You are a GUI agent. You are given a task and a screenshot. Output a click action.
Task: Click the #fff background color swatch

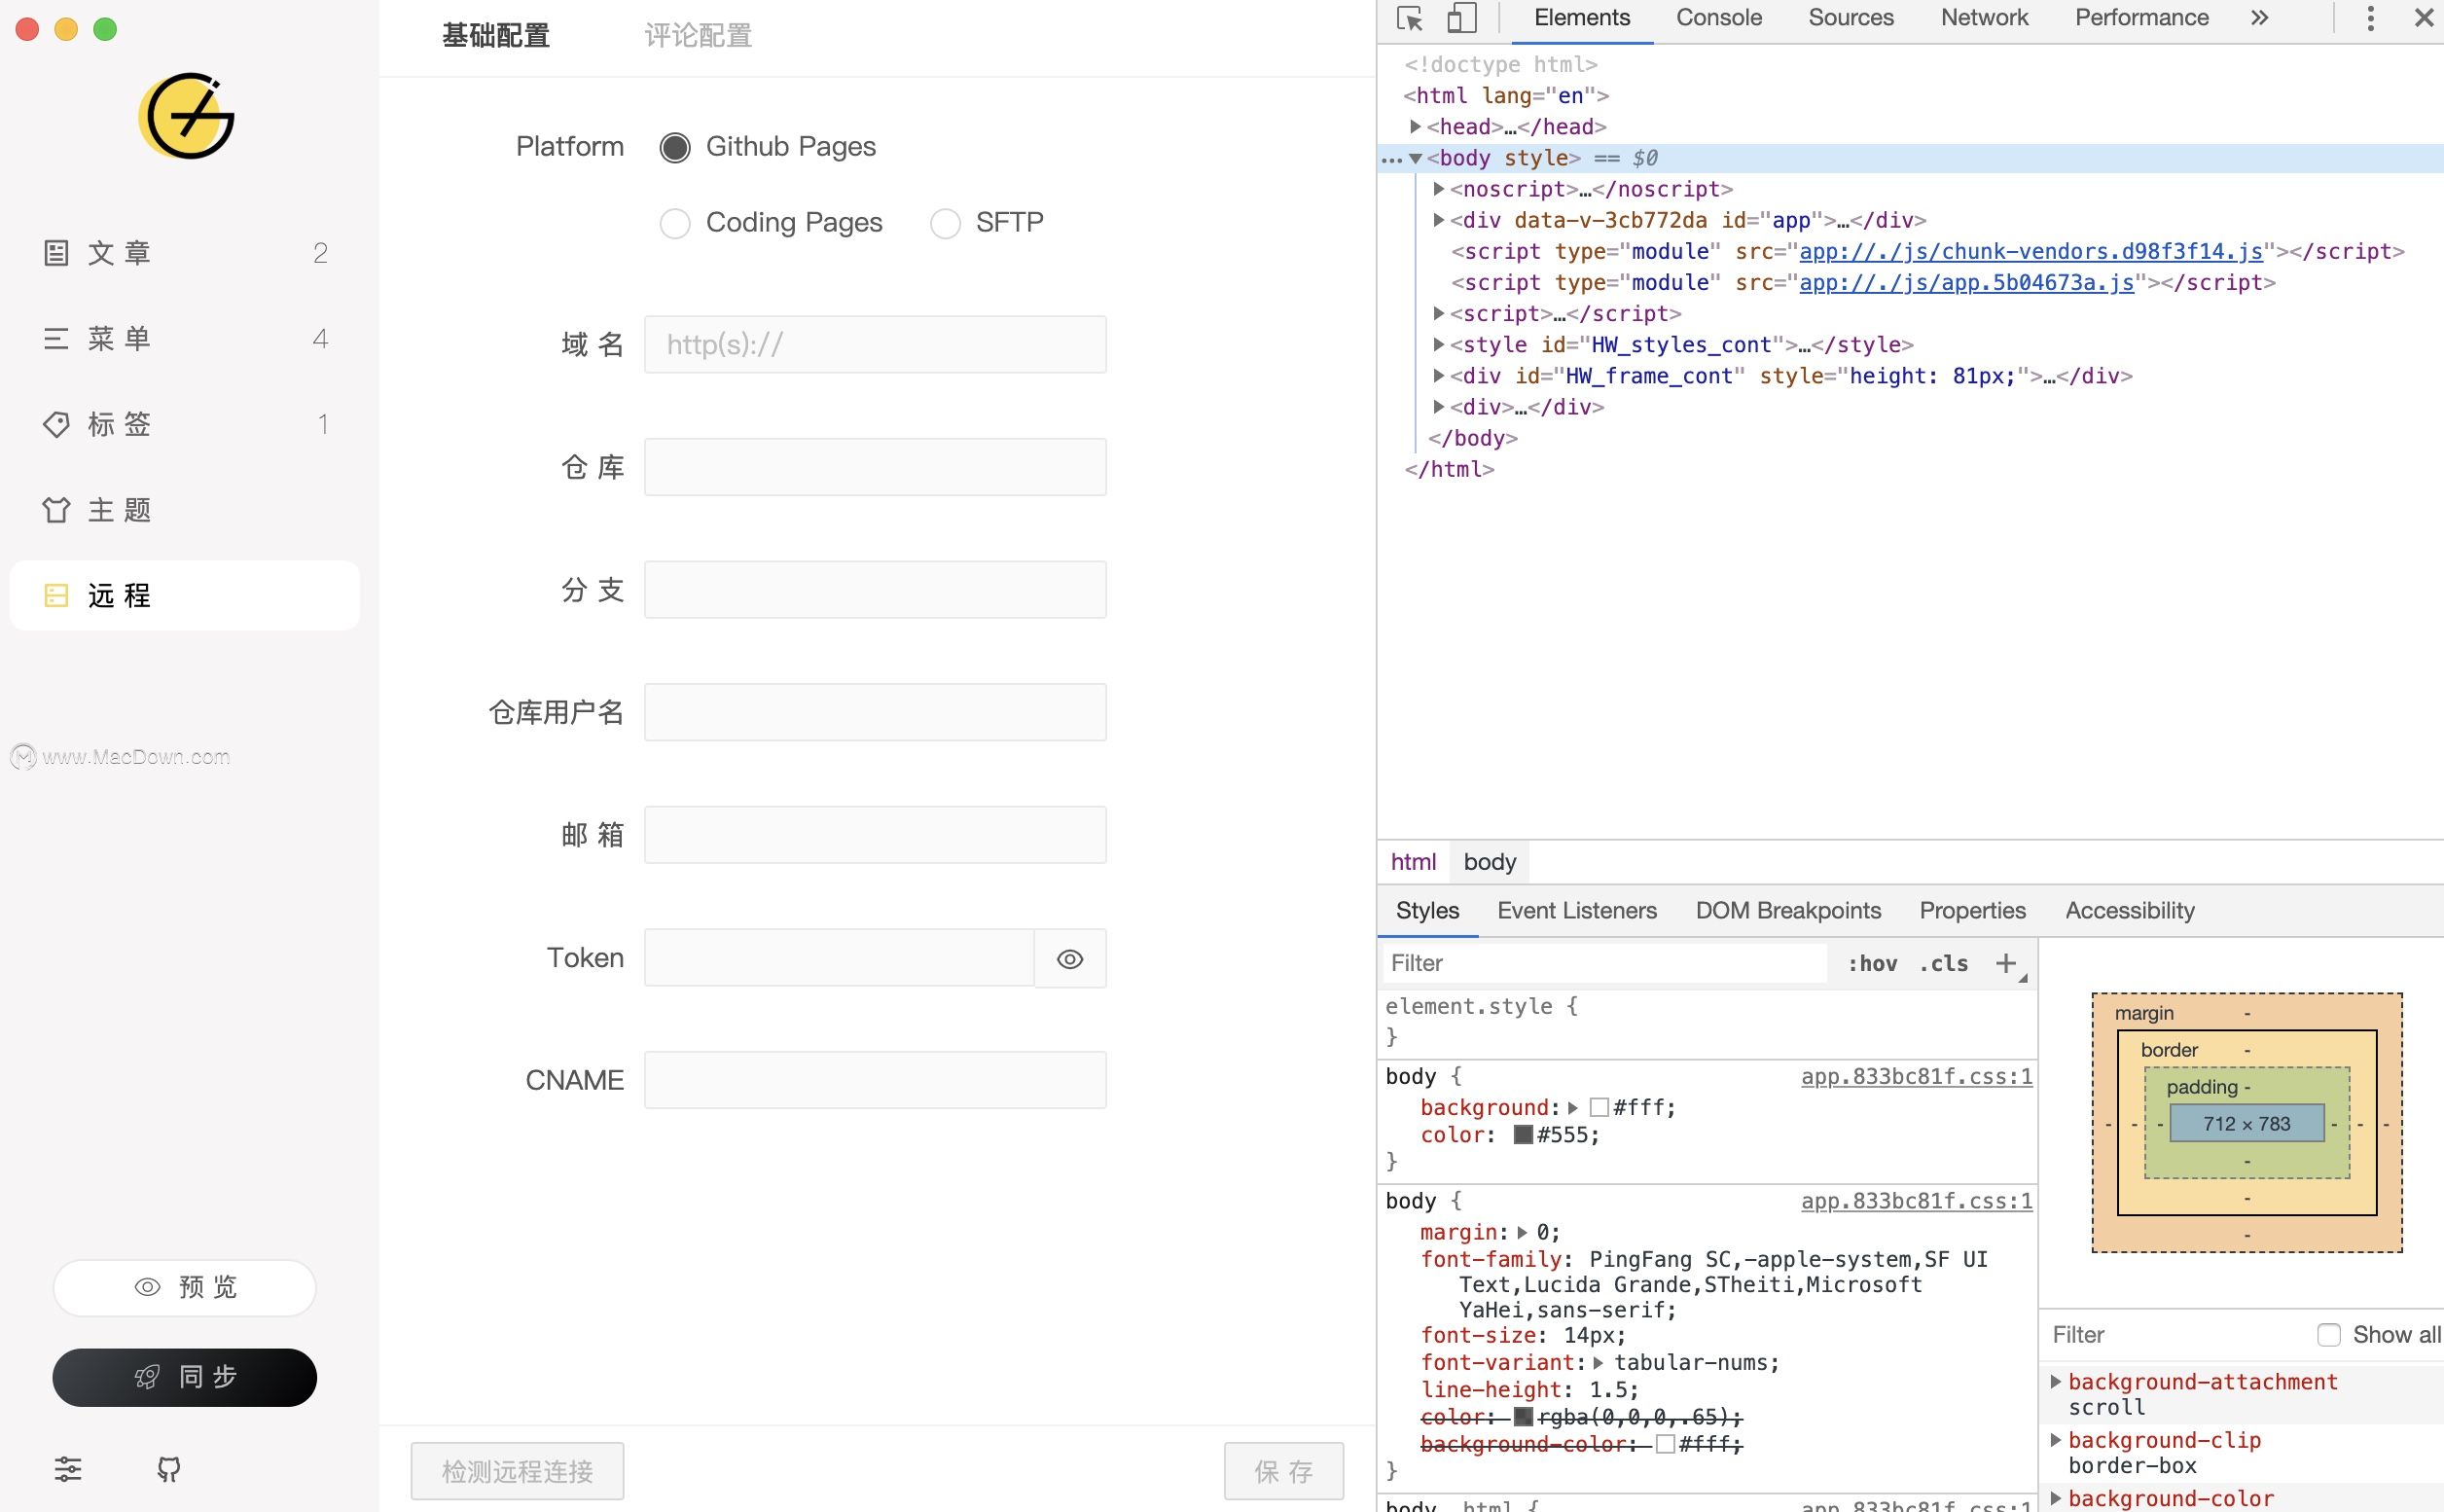[x=1598, y=1108]
